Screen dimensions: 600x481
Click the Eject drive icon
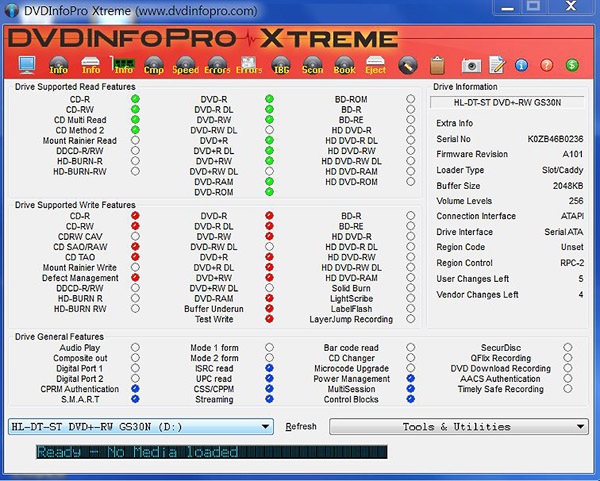coord(375,65)
